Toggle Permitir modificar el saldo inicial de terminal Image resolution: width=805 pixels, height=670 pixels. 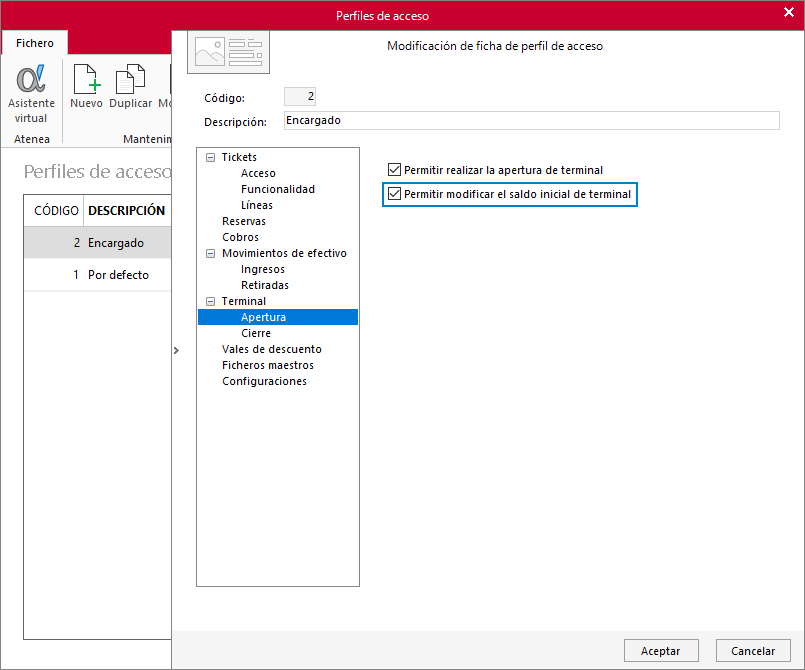point(394,194)
